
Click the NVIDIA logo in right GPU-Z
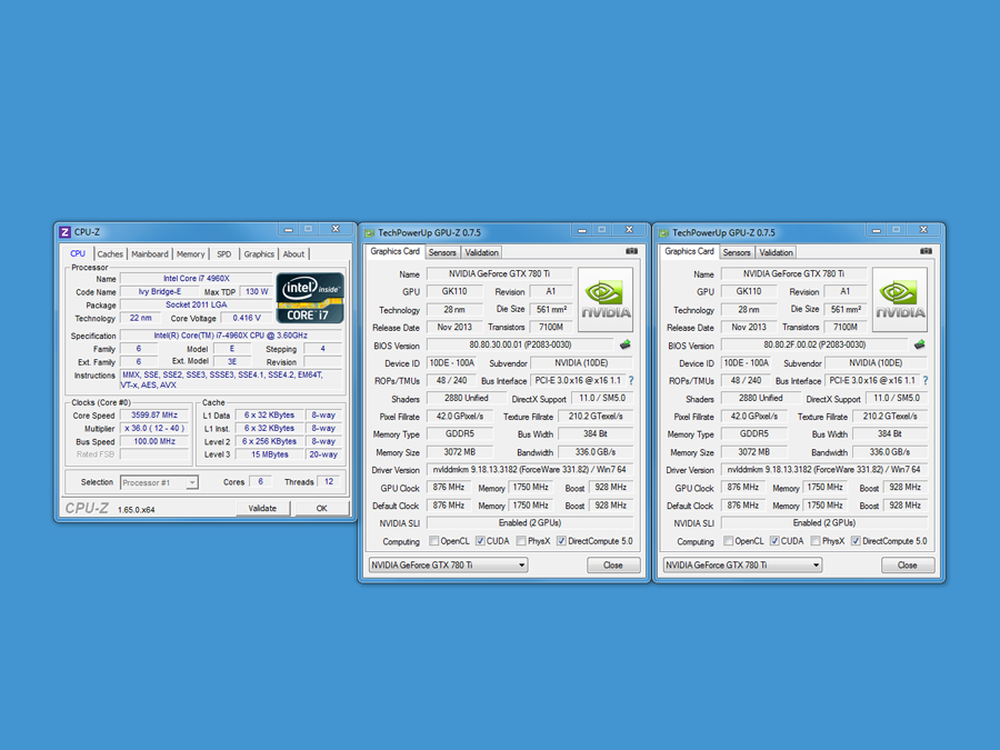(900, 300)
